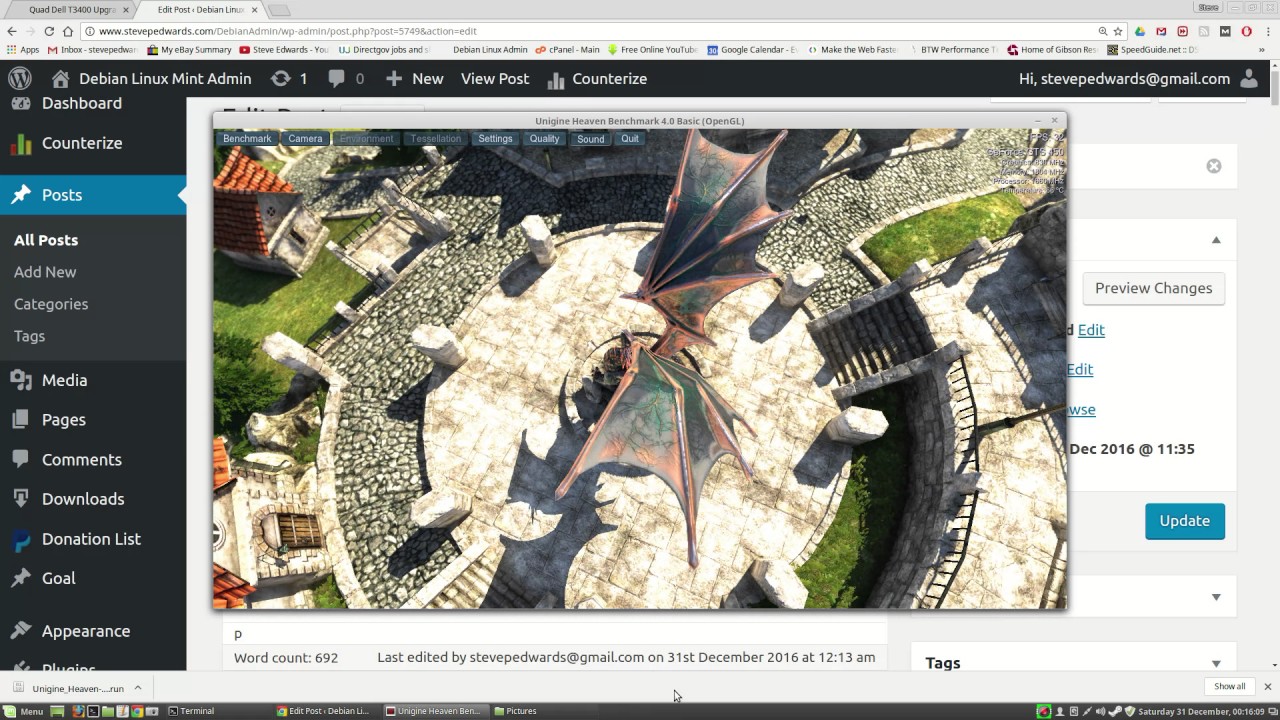
Task: Click the Preview Changes button
Action: point(1153,288)
